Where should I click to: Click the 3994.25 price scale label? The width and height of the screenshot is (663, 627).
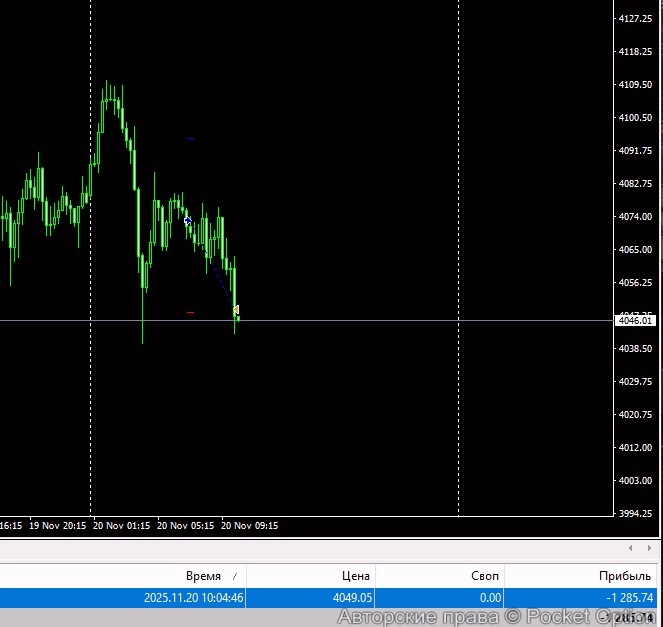click(x=635, y=513)
